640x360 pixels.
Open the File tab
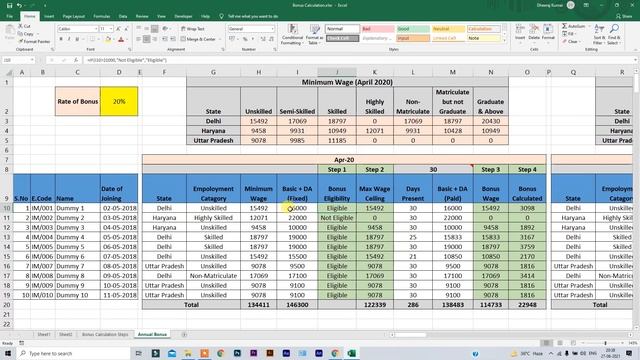click(9, 16)
